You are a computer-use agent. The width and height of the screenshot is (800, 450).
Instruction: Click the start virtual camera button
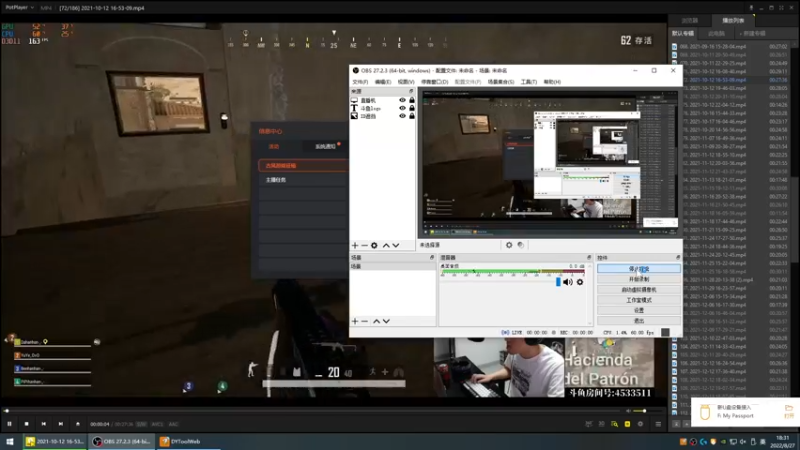click(639, 290)
